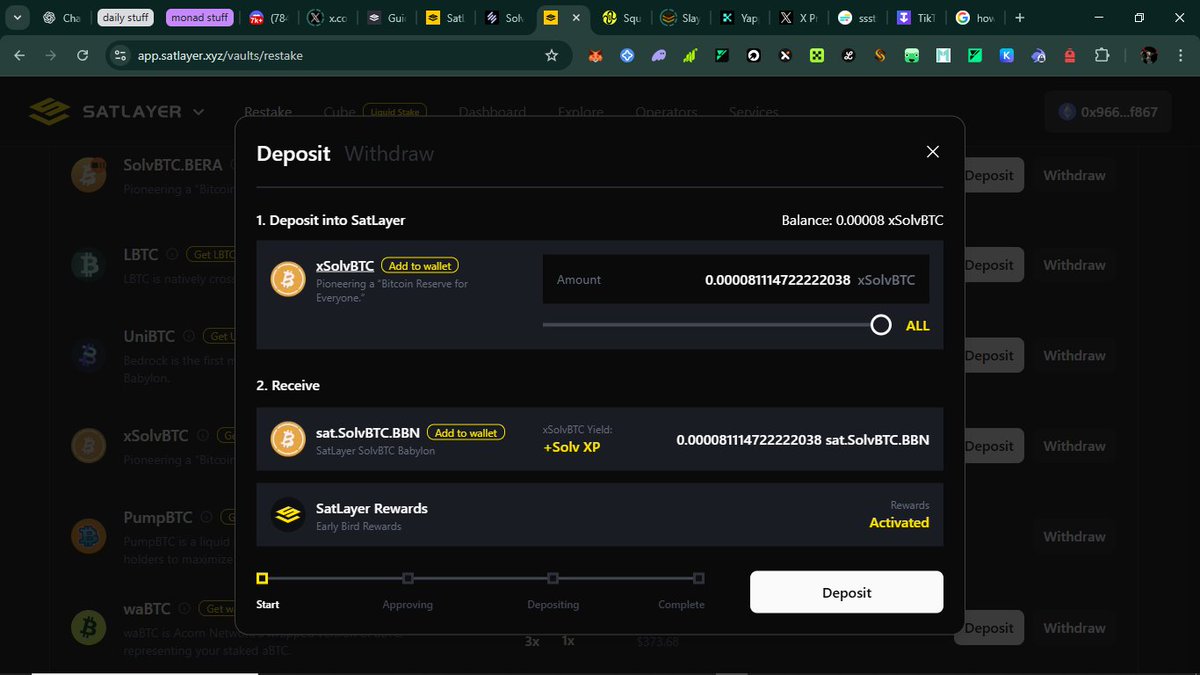Click the black circular-arrow extension icon
The image size is (1200, 675).
(753, 56)
